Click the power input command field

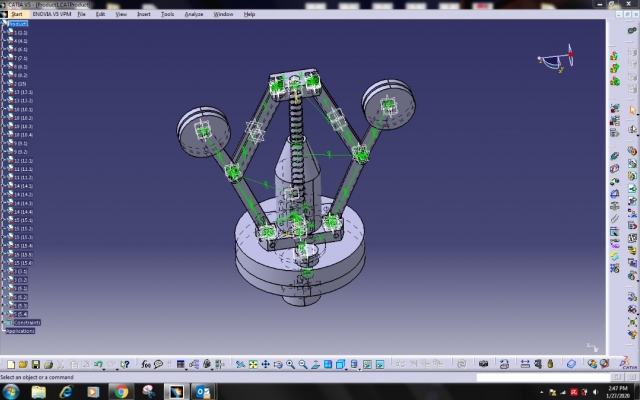pos(543,377)
